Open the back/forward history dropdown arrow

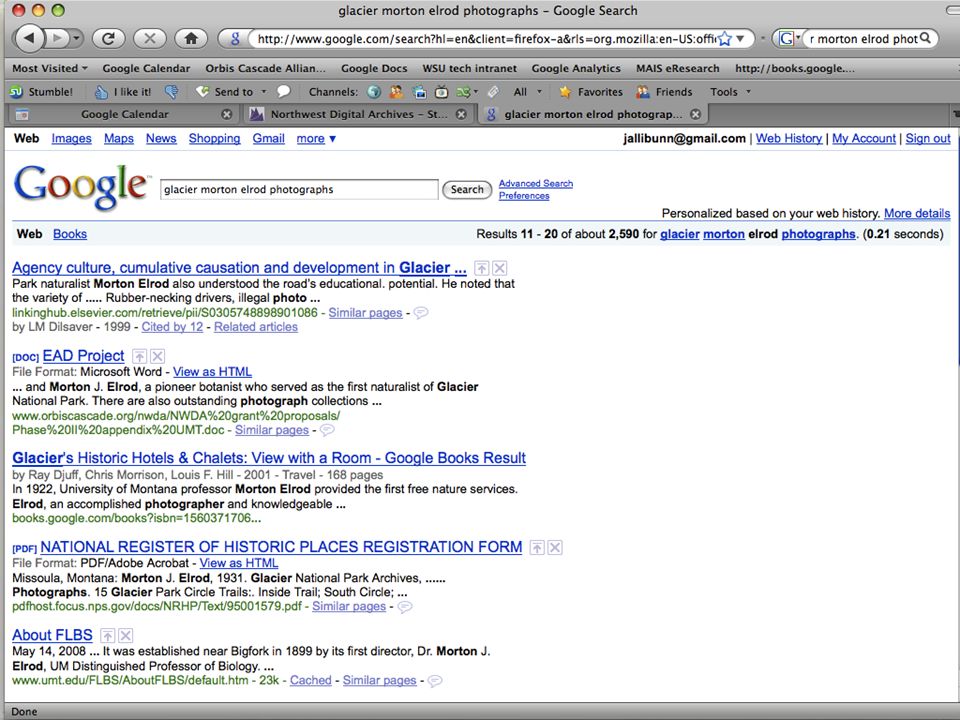[x=77, y=39]
